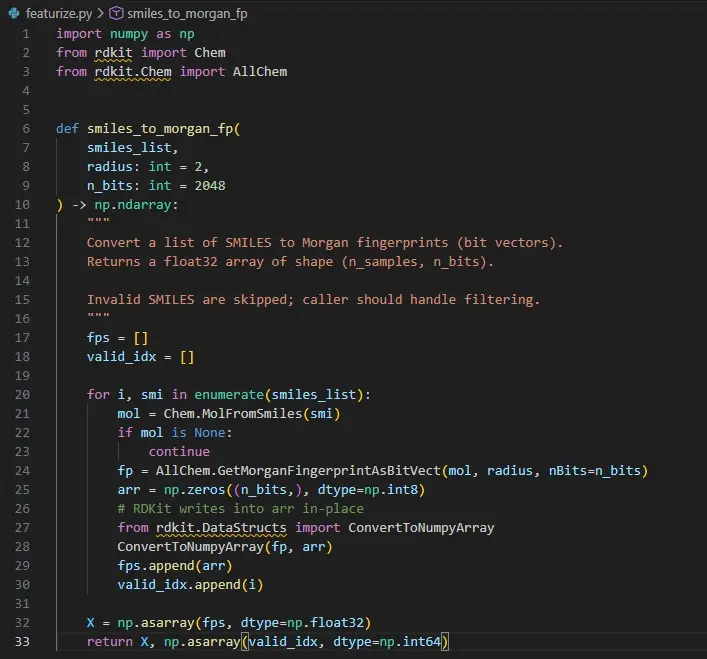
Task: Click line number 6 in gutter
Action: 26,128
